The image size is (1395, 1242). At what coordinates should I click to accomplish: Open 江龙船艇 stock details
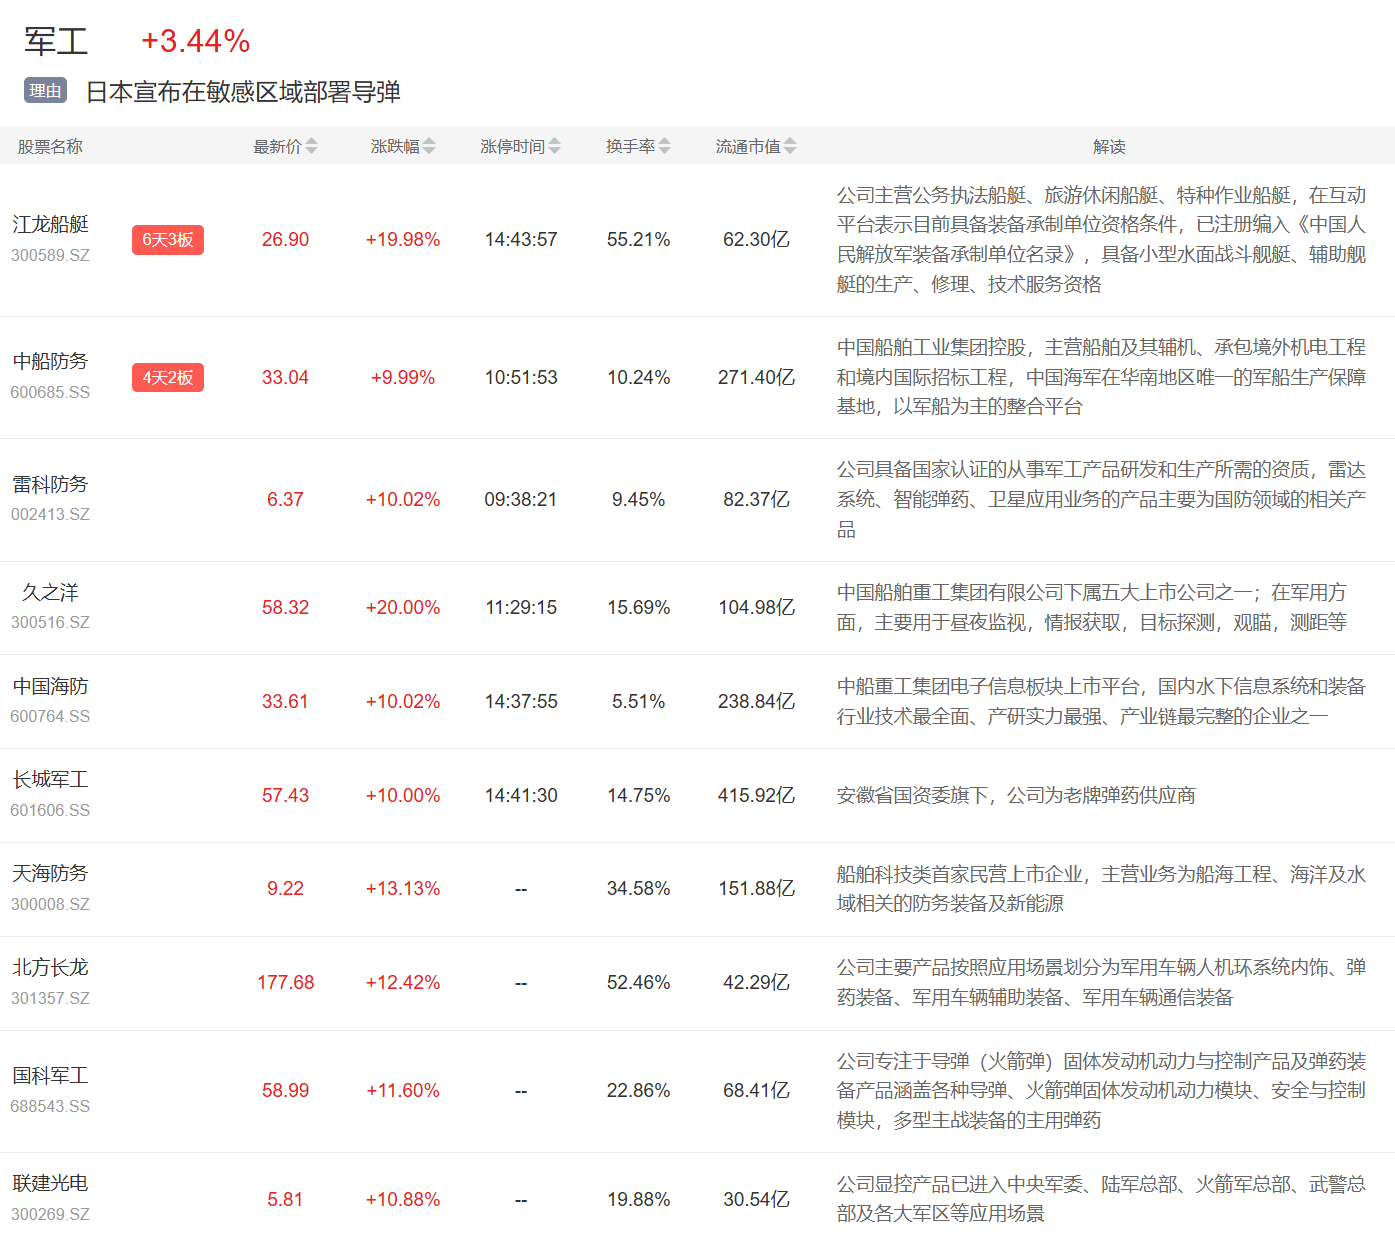pyautogui.click(x=50, y=225)
